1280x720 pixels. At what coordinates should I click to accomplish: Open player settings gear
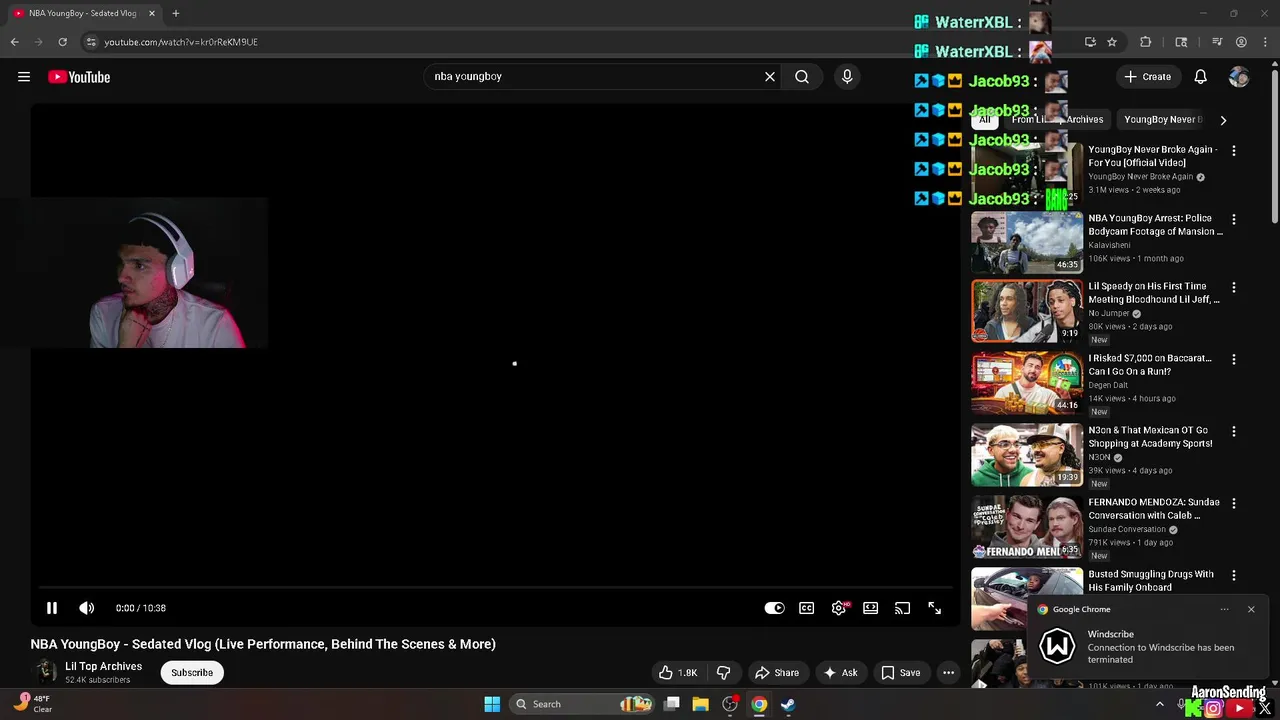[x=839, y=608]
